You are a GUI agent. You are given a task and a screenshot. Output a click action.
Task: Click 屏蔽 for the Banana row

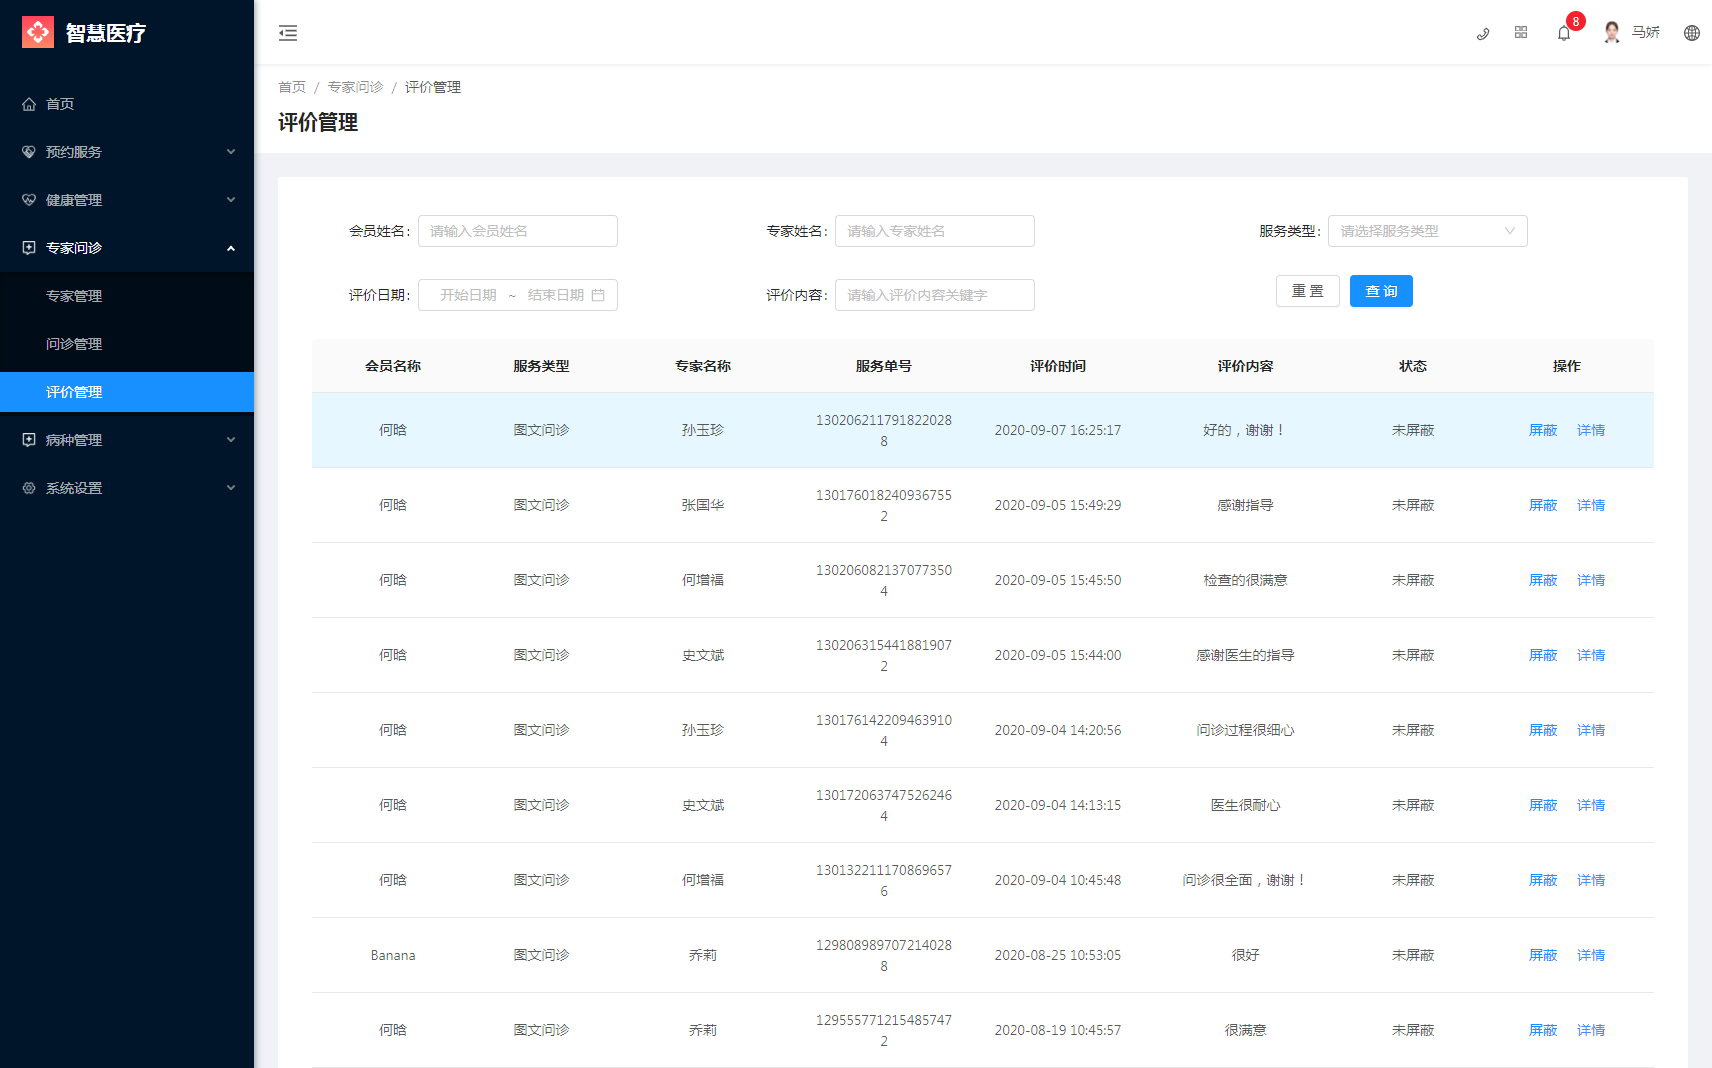1543,955
